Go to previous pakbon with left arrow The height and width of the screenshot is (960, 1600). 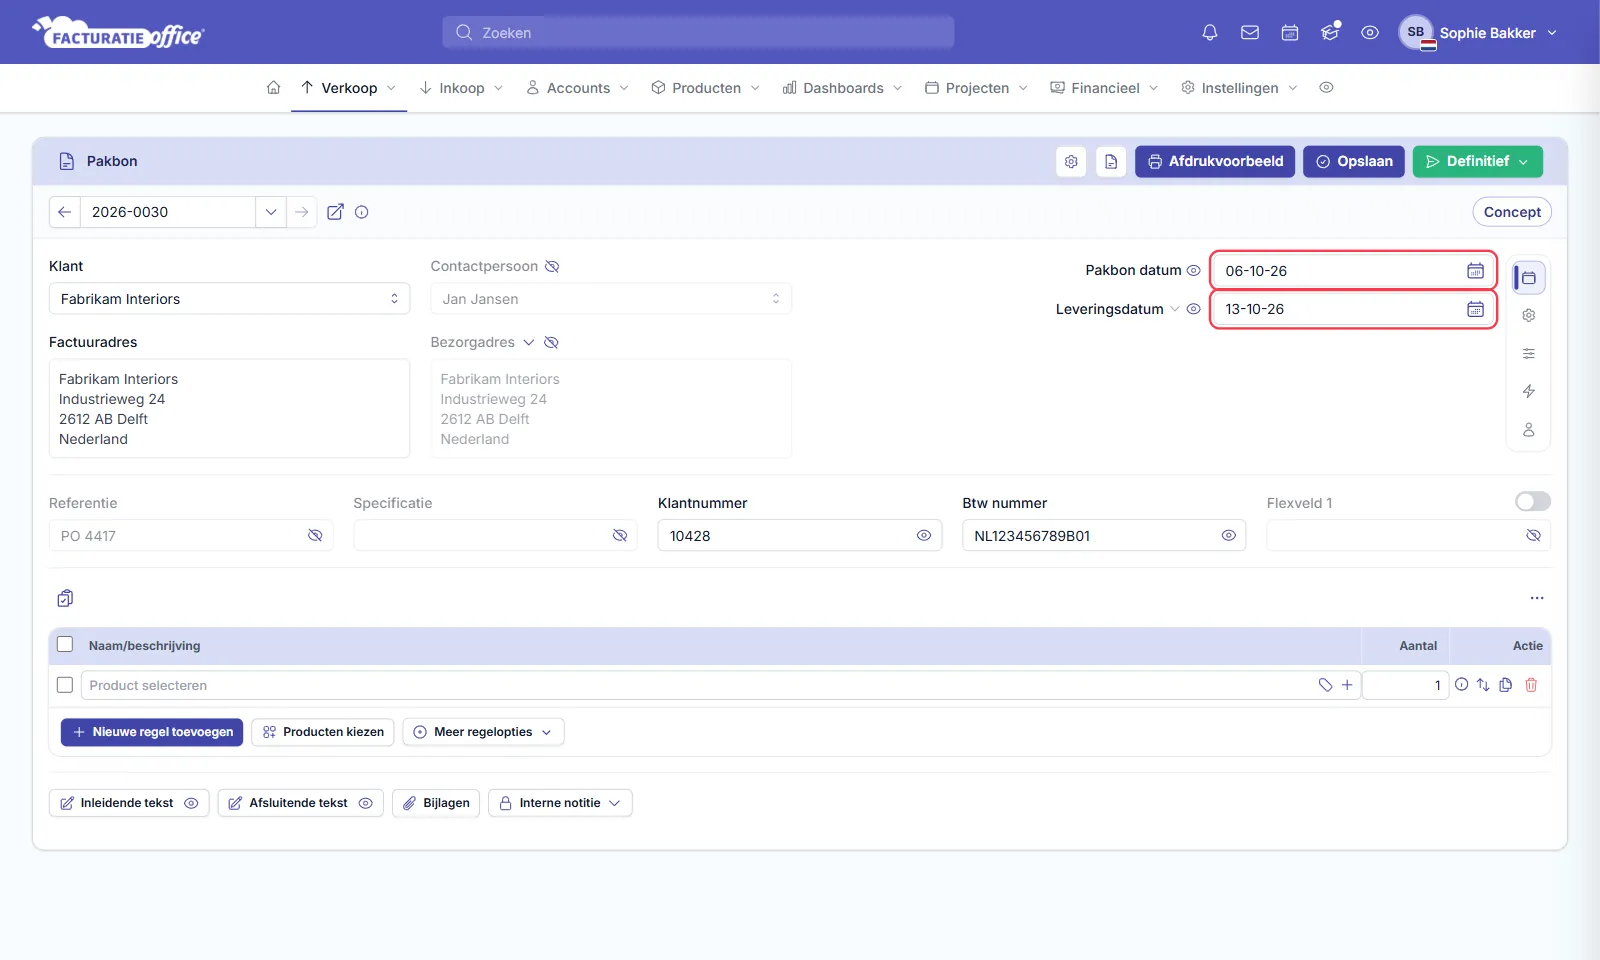click(64, 212)
